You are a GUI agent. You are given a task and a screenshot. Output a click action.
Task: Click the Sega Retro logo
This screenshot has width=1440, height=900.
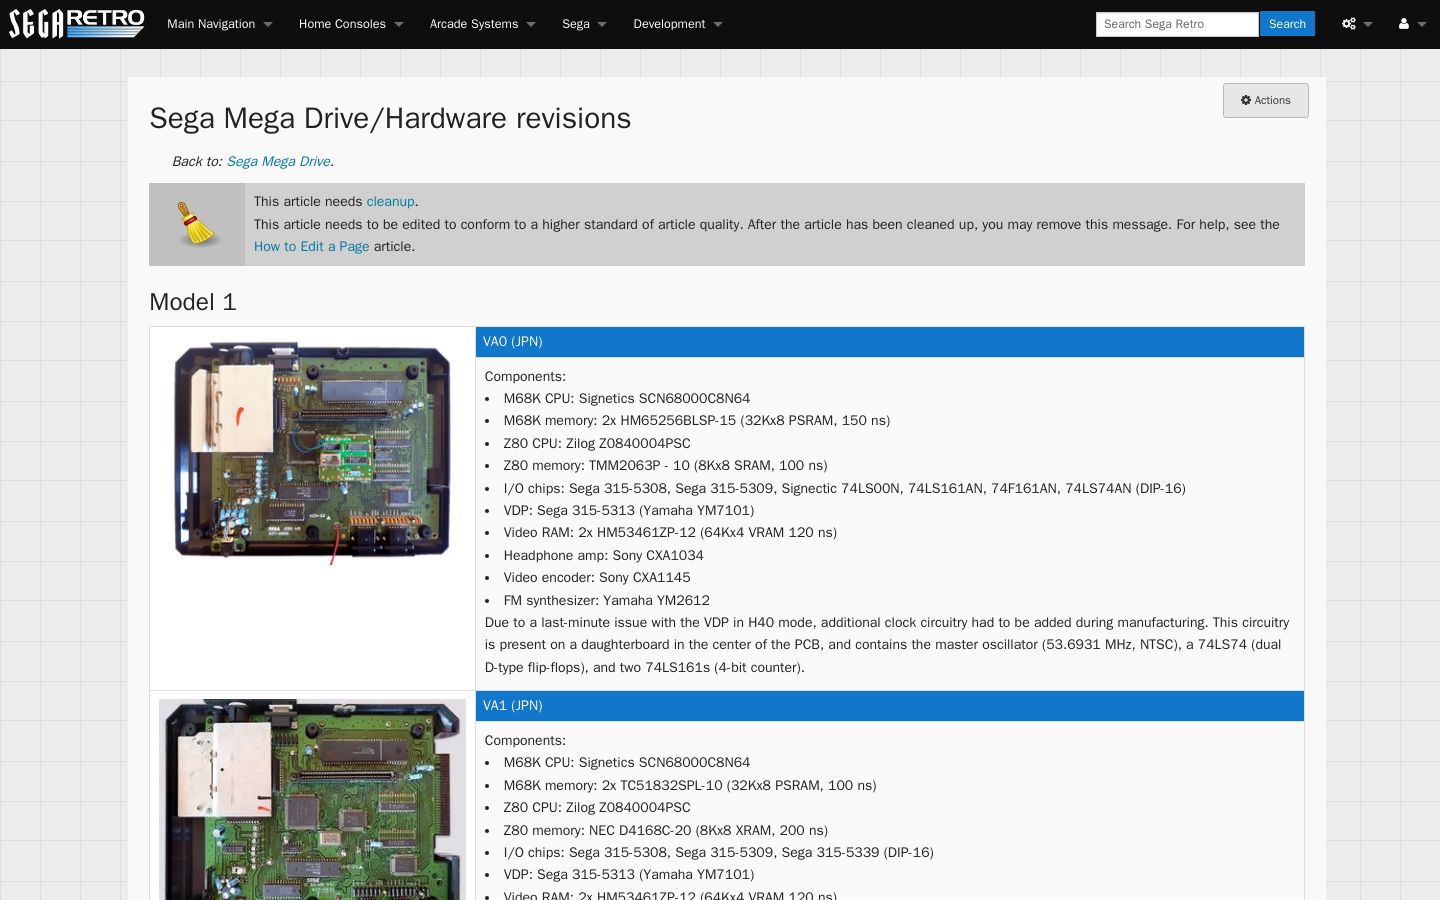[77, 24]
